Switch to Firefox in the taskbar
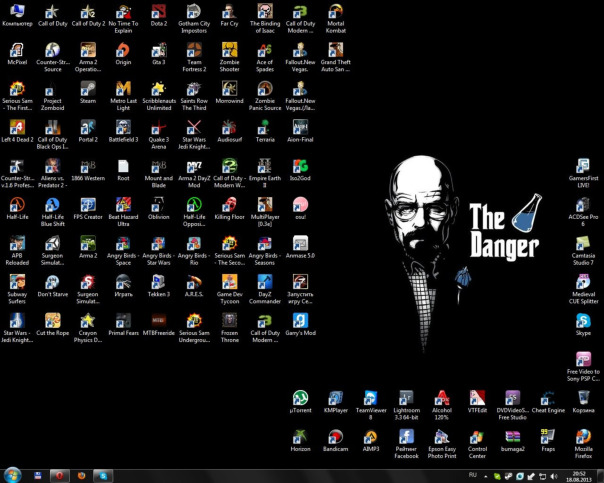This screenshot has height=483, width=604. (x=81, y=476)
